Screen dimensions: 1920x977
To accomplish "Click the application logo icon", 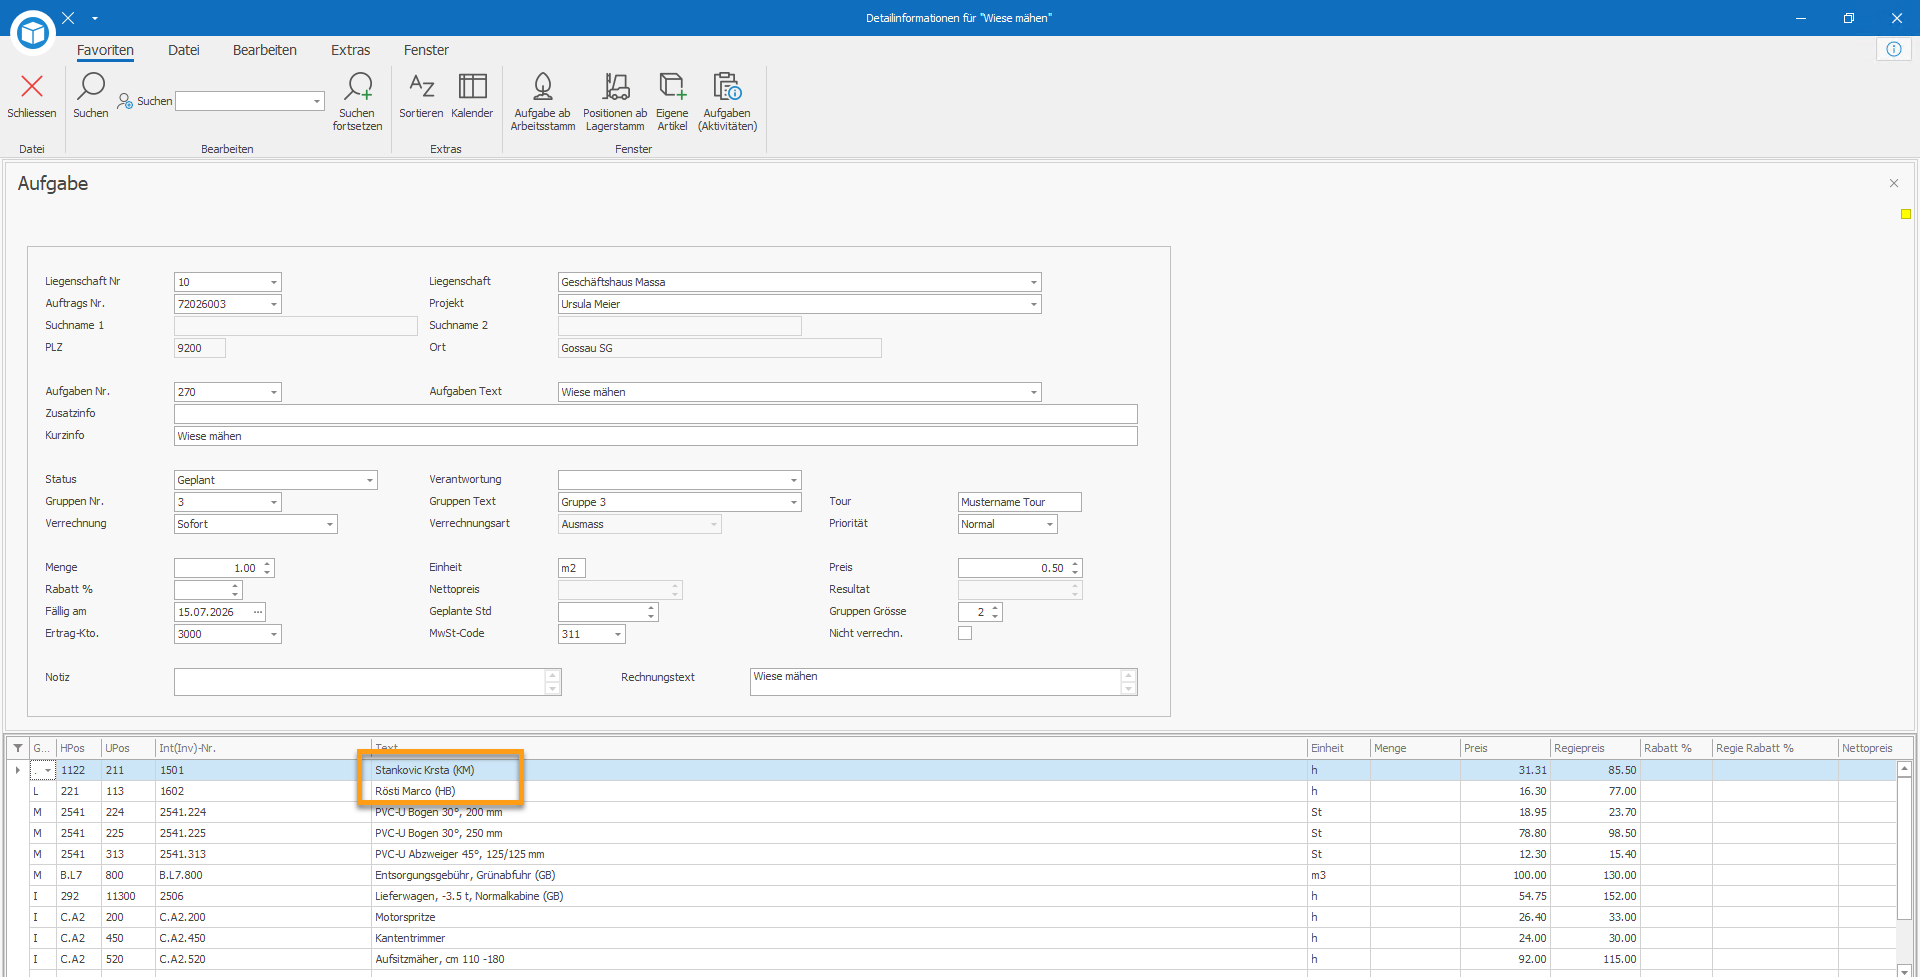I will click(x=33, y=33).
